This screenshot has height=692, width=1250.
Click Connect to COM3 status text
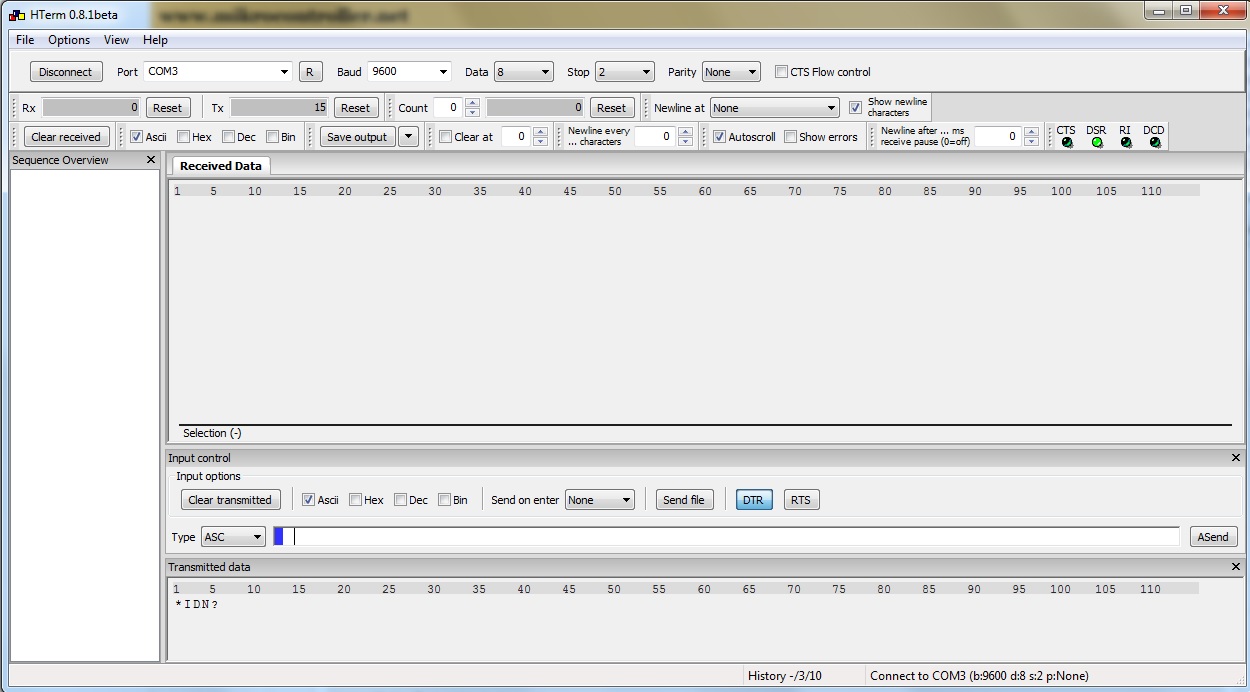pyautogui.click(x=979, y=676)
